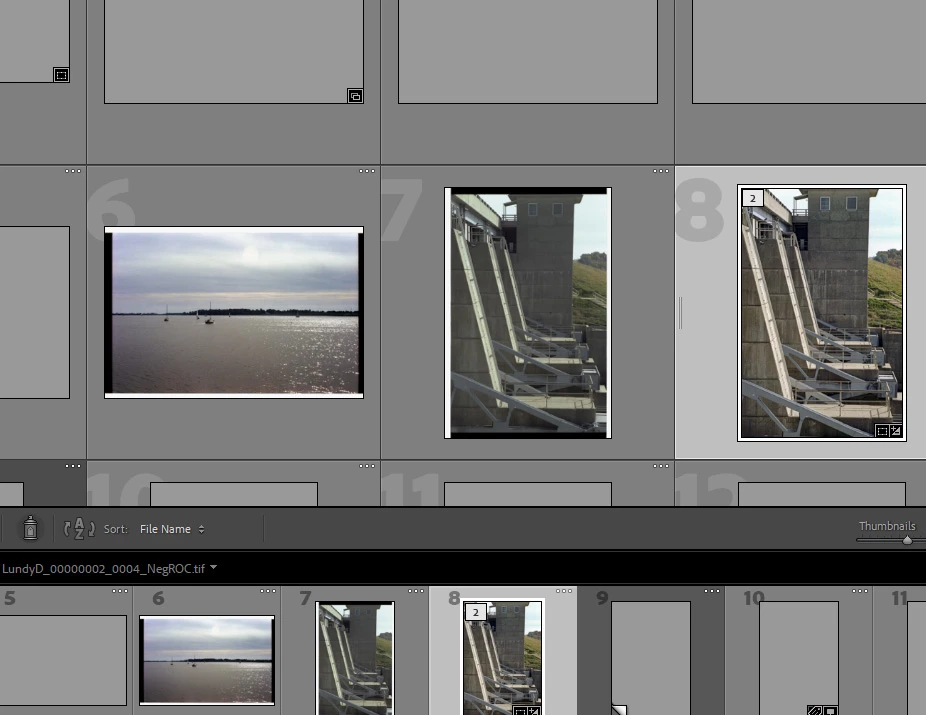926x715 pixels.
Task: Click the keyword tag badge on filmstrip thumbnail 10
Action: click(x=814, y=711)
